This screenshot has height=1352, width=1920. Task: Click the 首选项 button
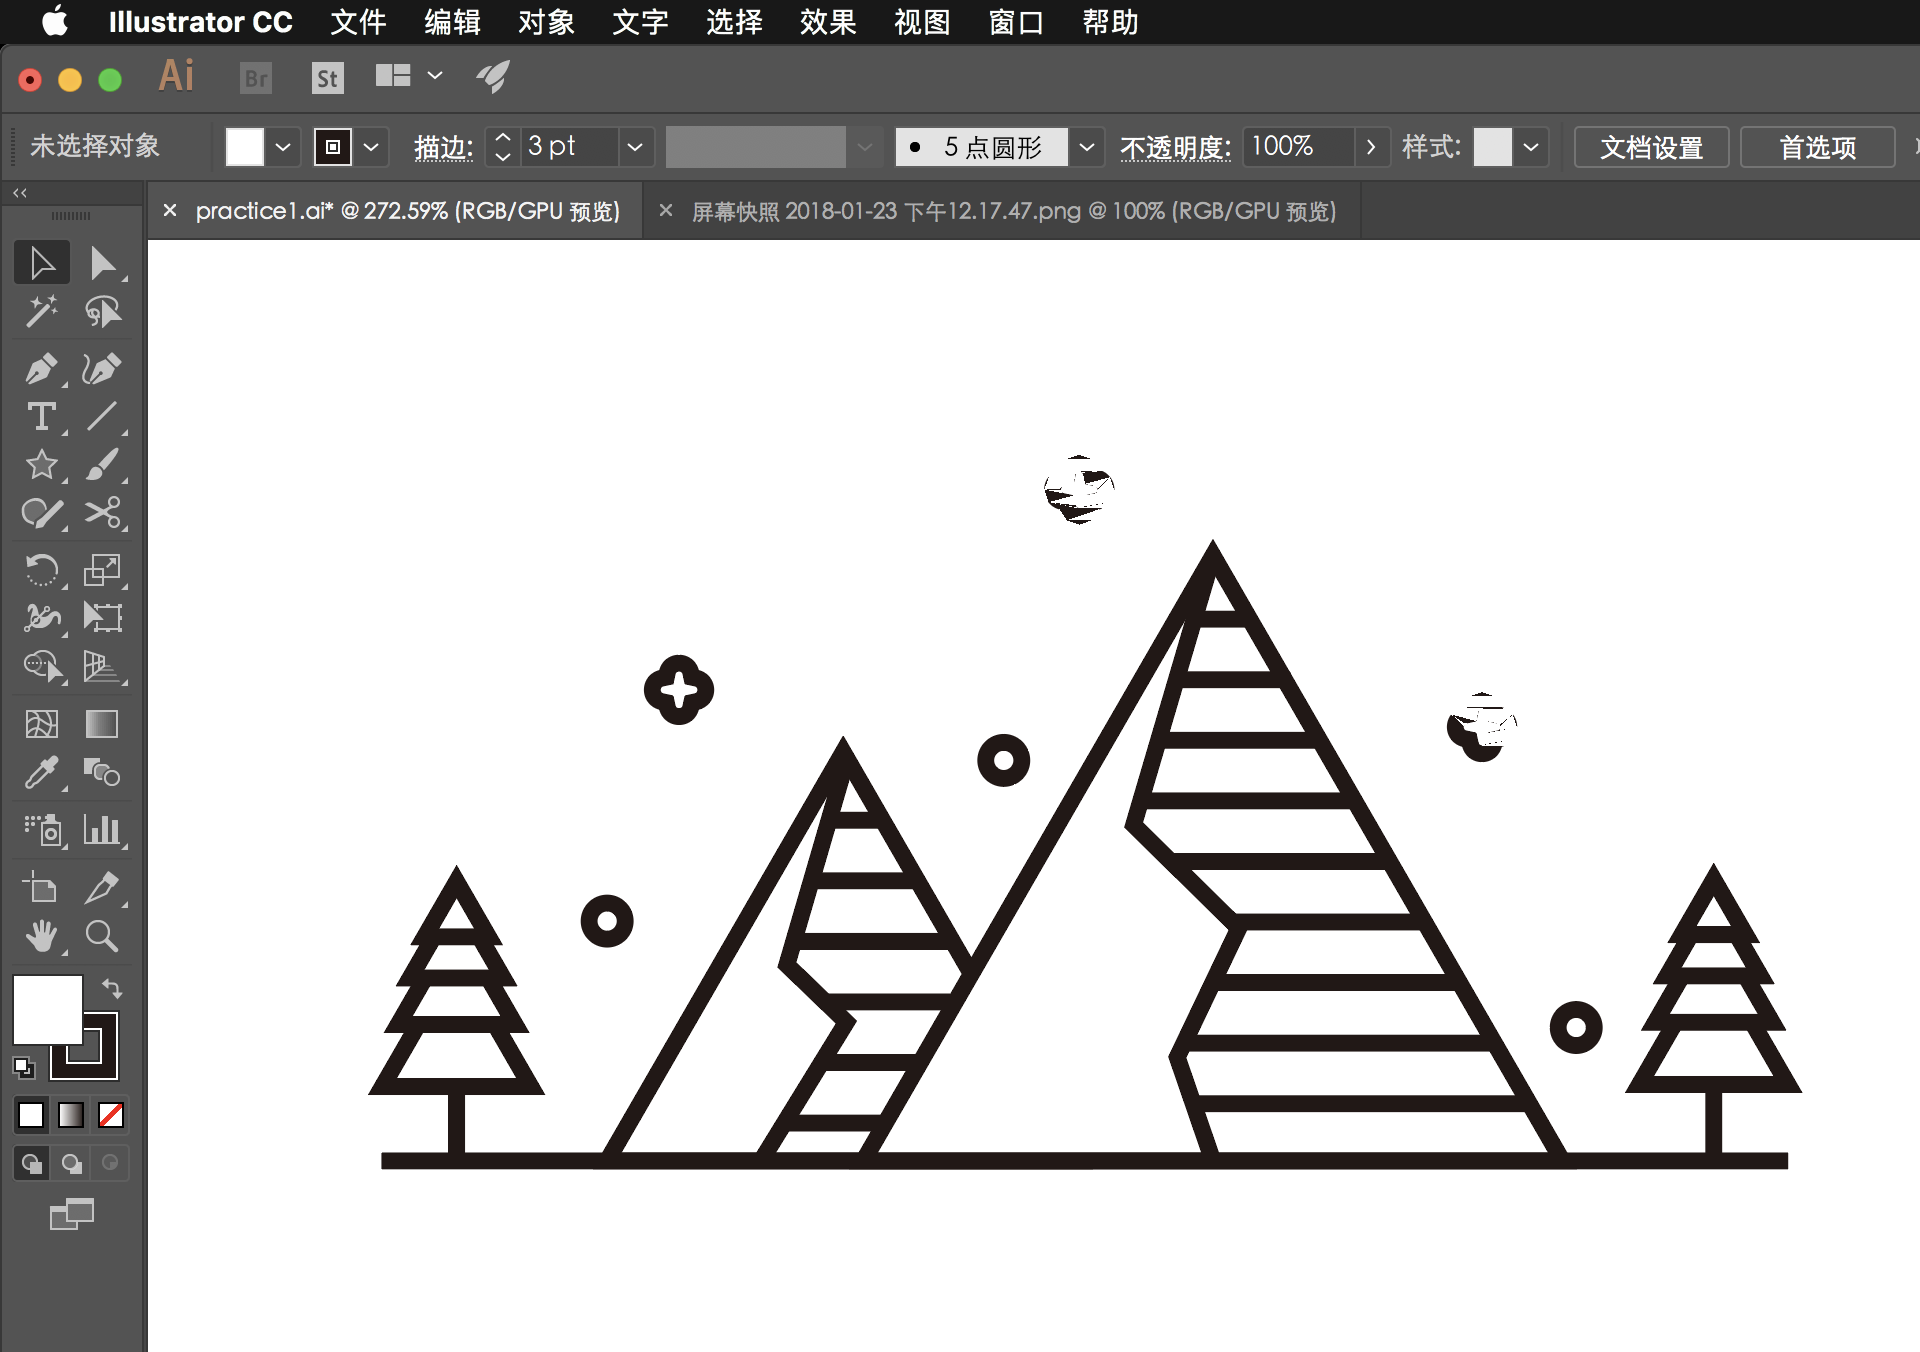point(1818,143)
